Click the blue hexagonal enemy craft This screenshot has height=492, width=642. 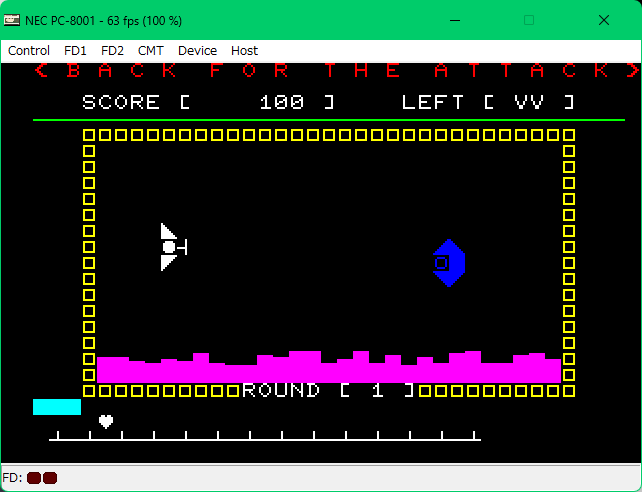tap(448, 263)
